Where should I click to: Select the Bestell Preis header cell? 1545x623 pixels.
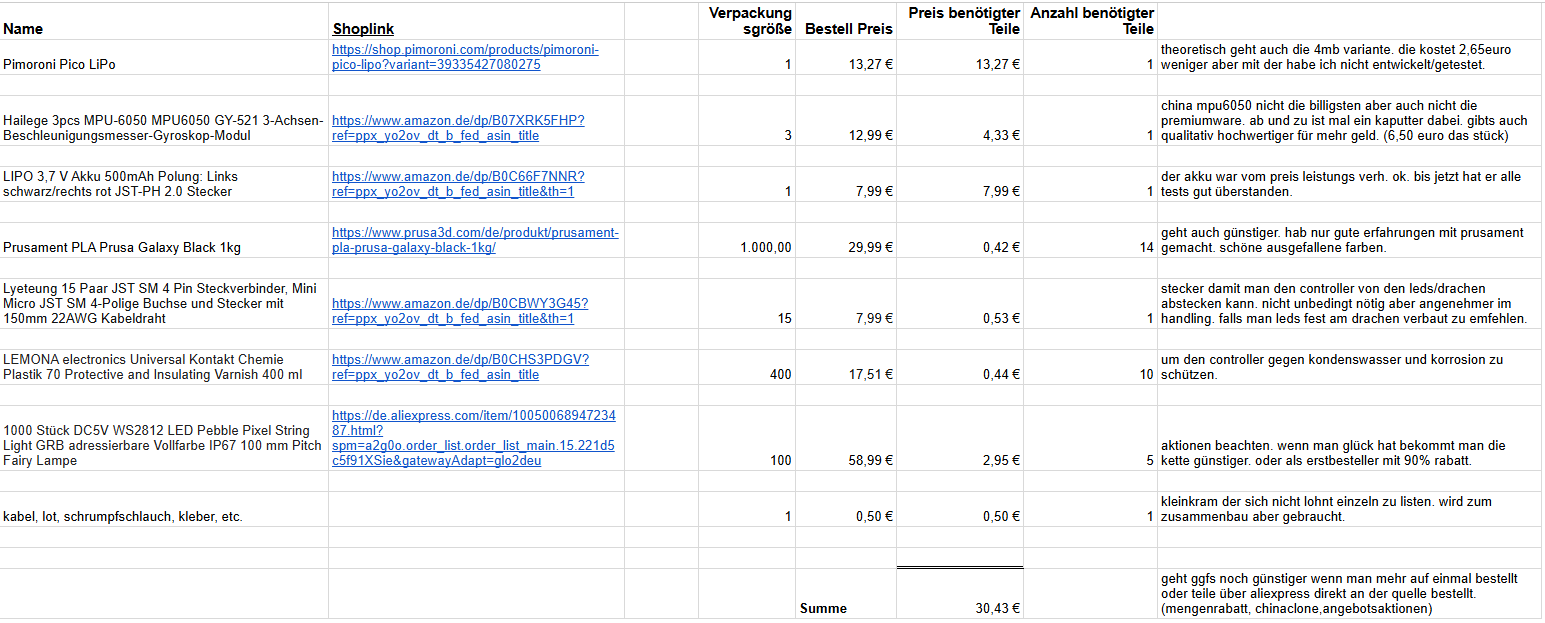[848, 29]
